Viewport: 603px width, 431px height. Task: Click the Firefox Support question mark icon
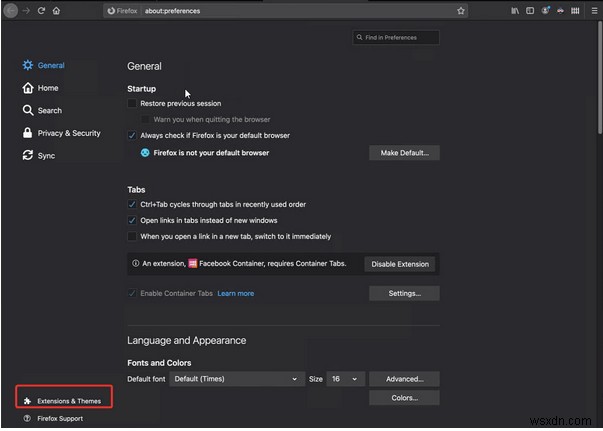[27, 418]
